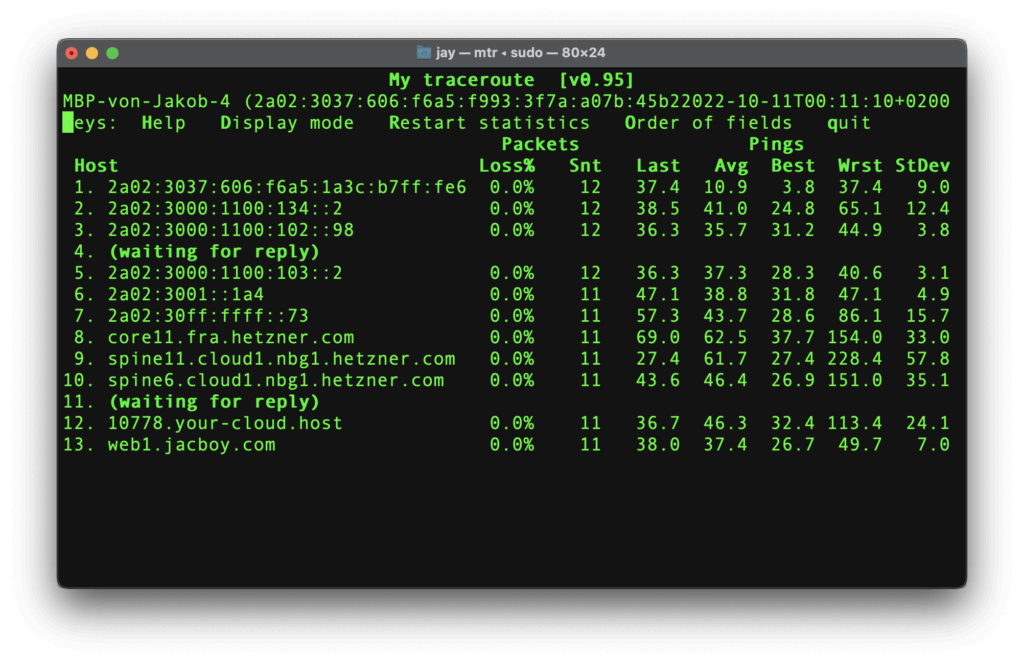Click the 'quit' key option
1024x664 pixels.
[848, 123]
